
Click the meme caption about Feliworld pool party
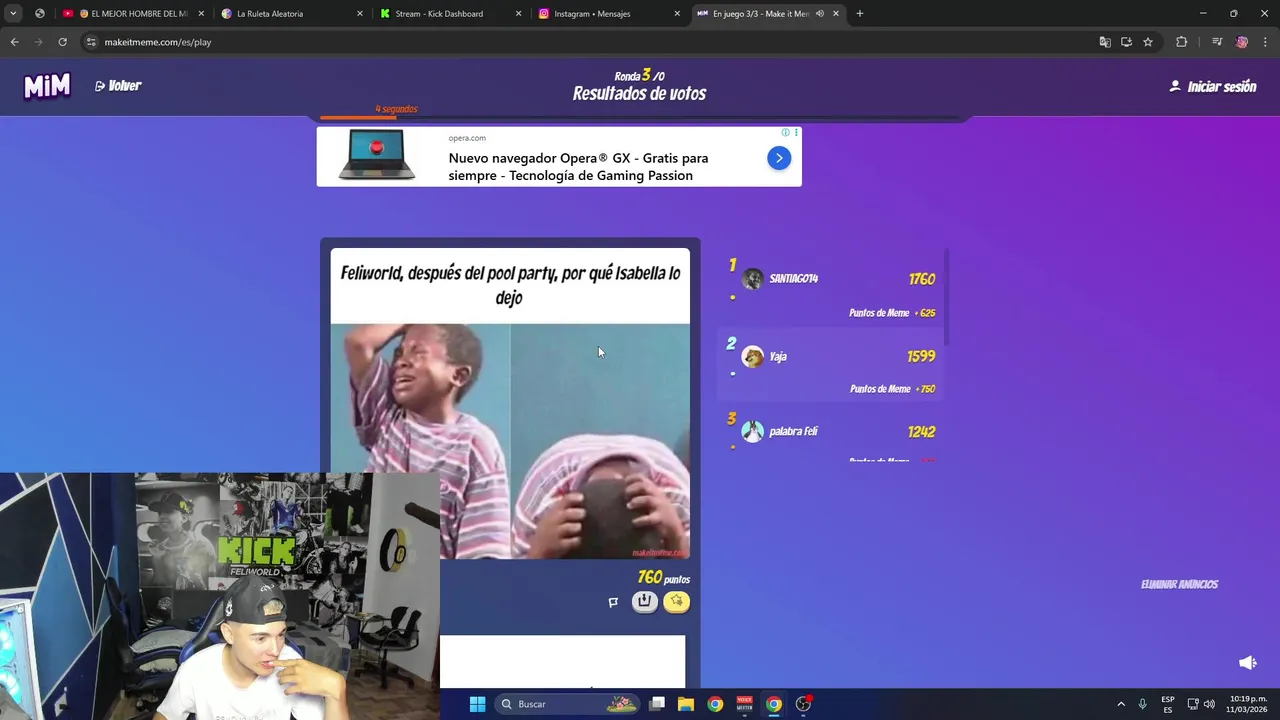510,285
